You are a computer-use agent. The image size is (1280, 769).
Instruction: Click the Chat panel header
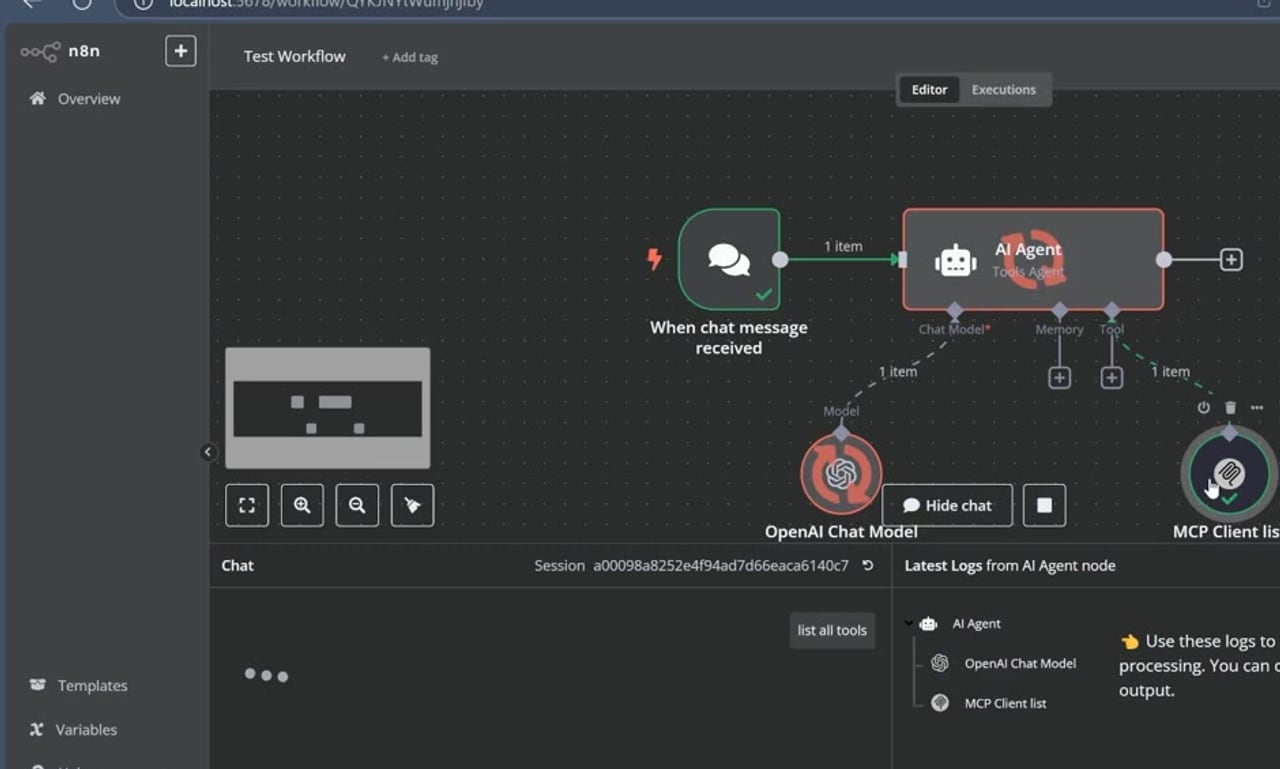point(238,566)
